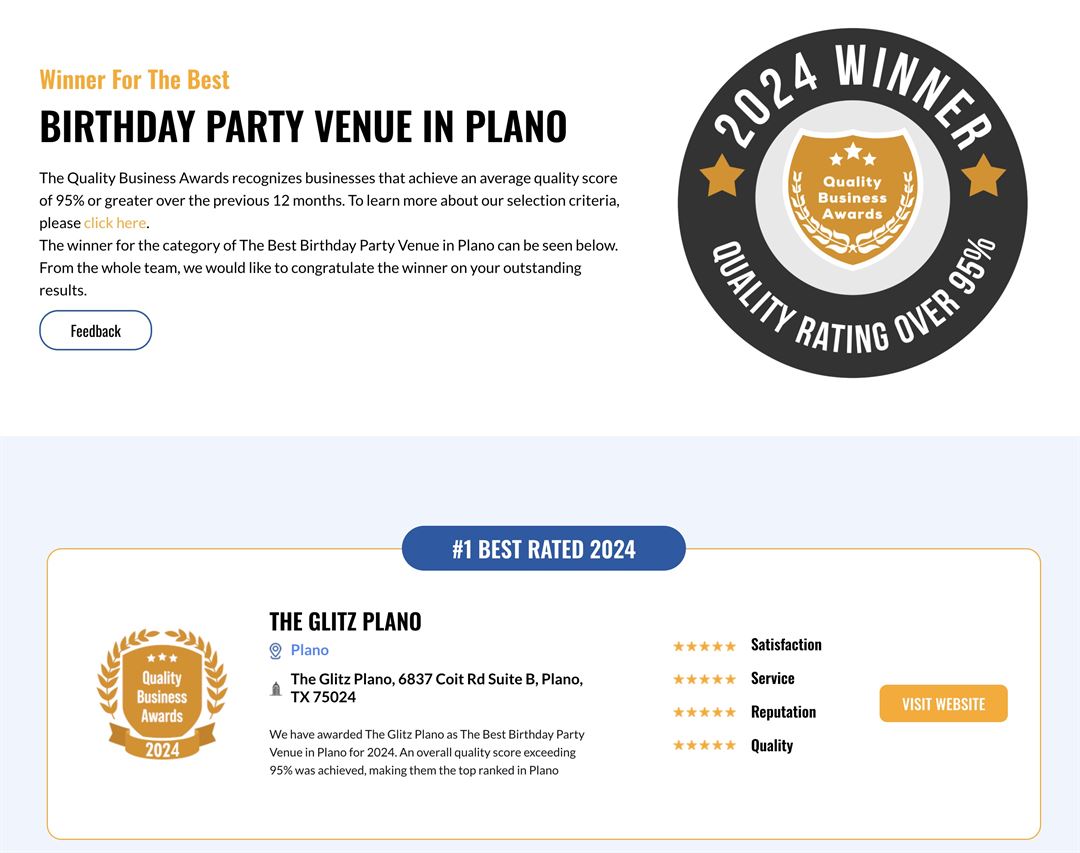Click the #1 Best Rated 2024 banner
This screenshot has width=1080, height=853.
click(x=543, y=549)
